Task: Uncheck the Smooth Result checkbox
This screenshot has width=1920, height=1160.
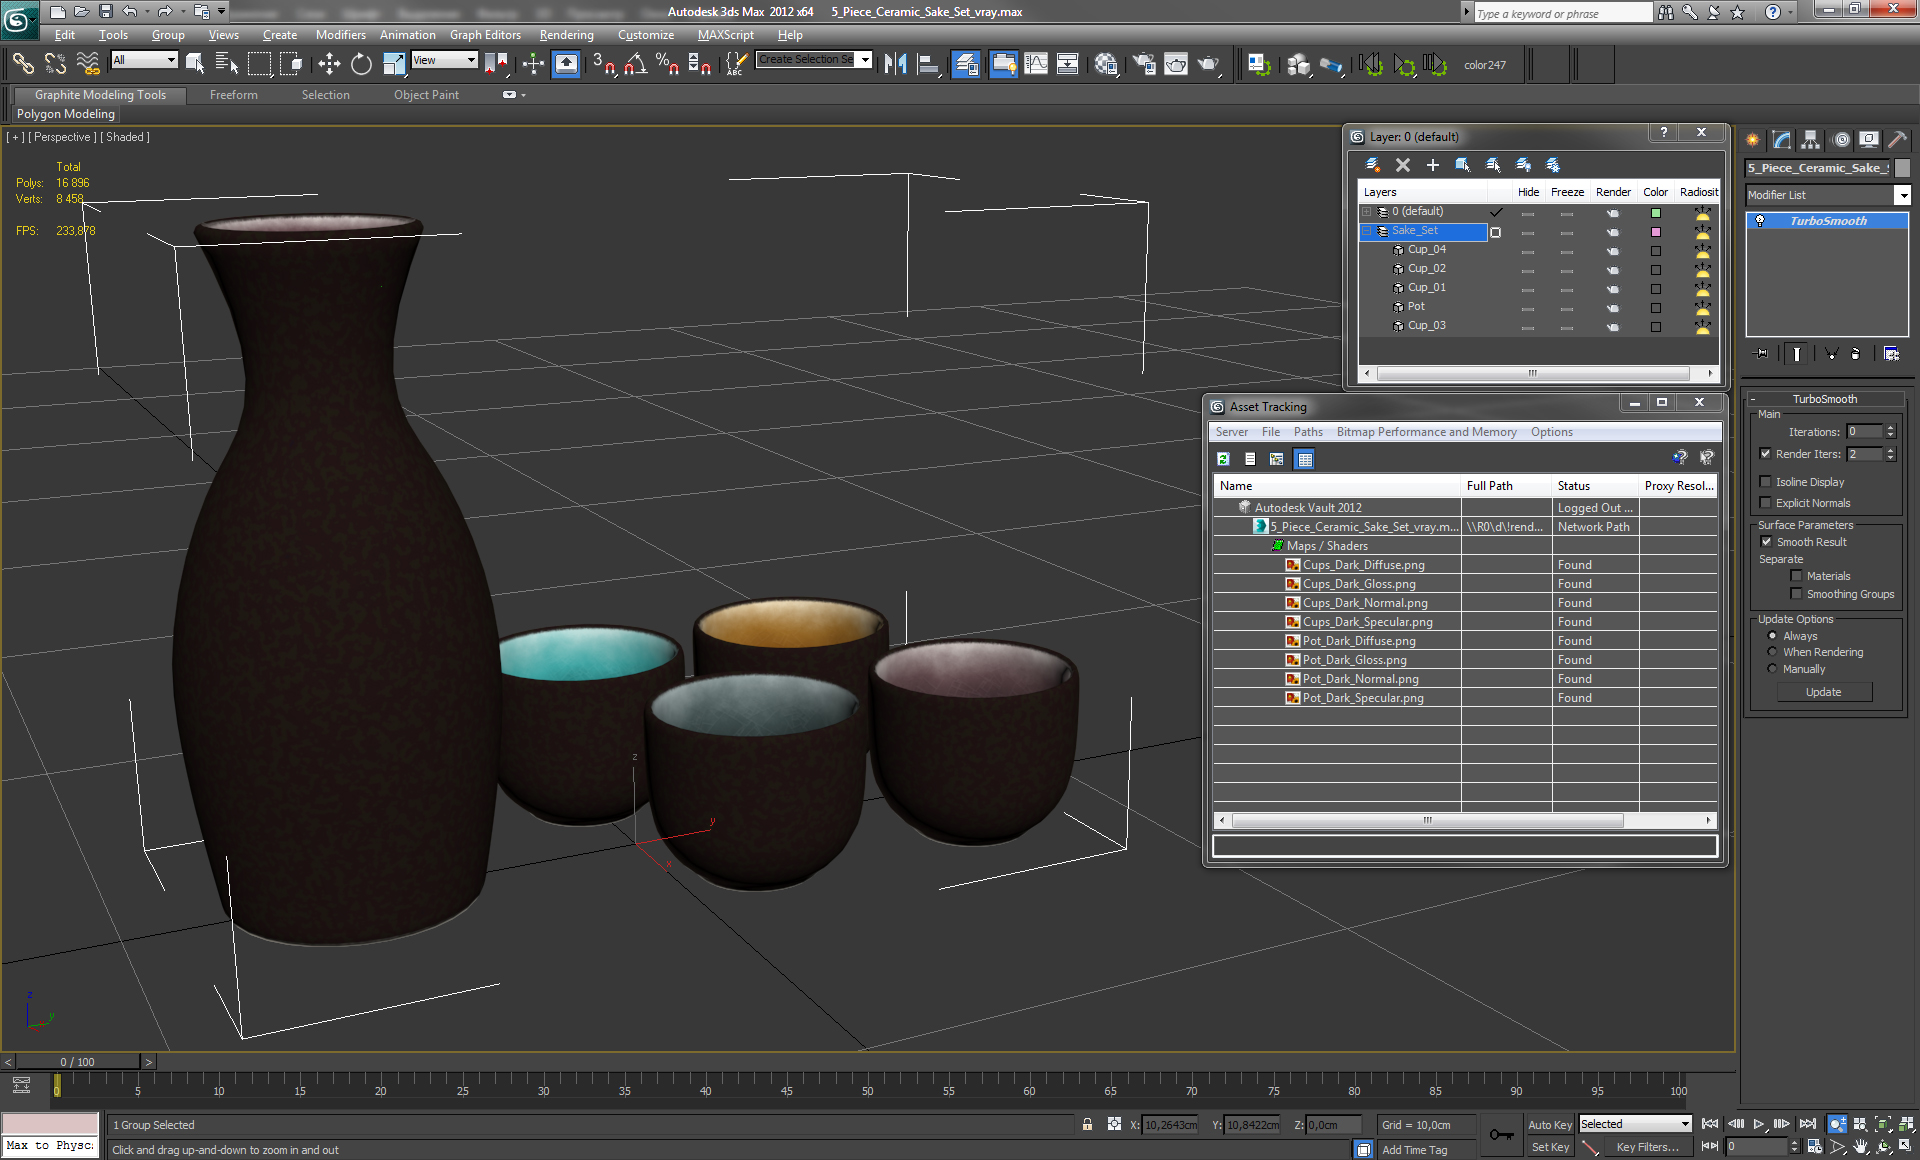Action: click(x=1766, y=542)
